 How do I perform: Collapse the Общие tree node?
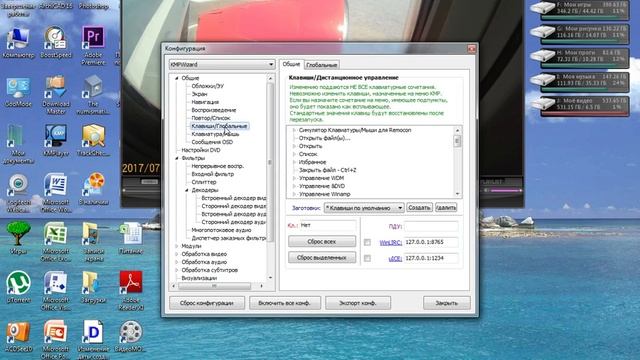pyautogui.click(x=177, y=78)
